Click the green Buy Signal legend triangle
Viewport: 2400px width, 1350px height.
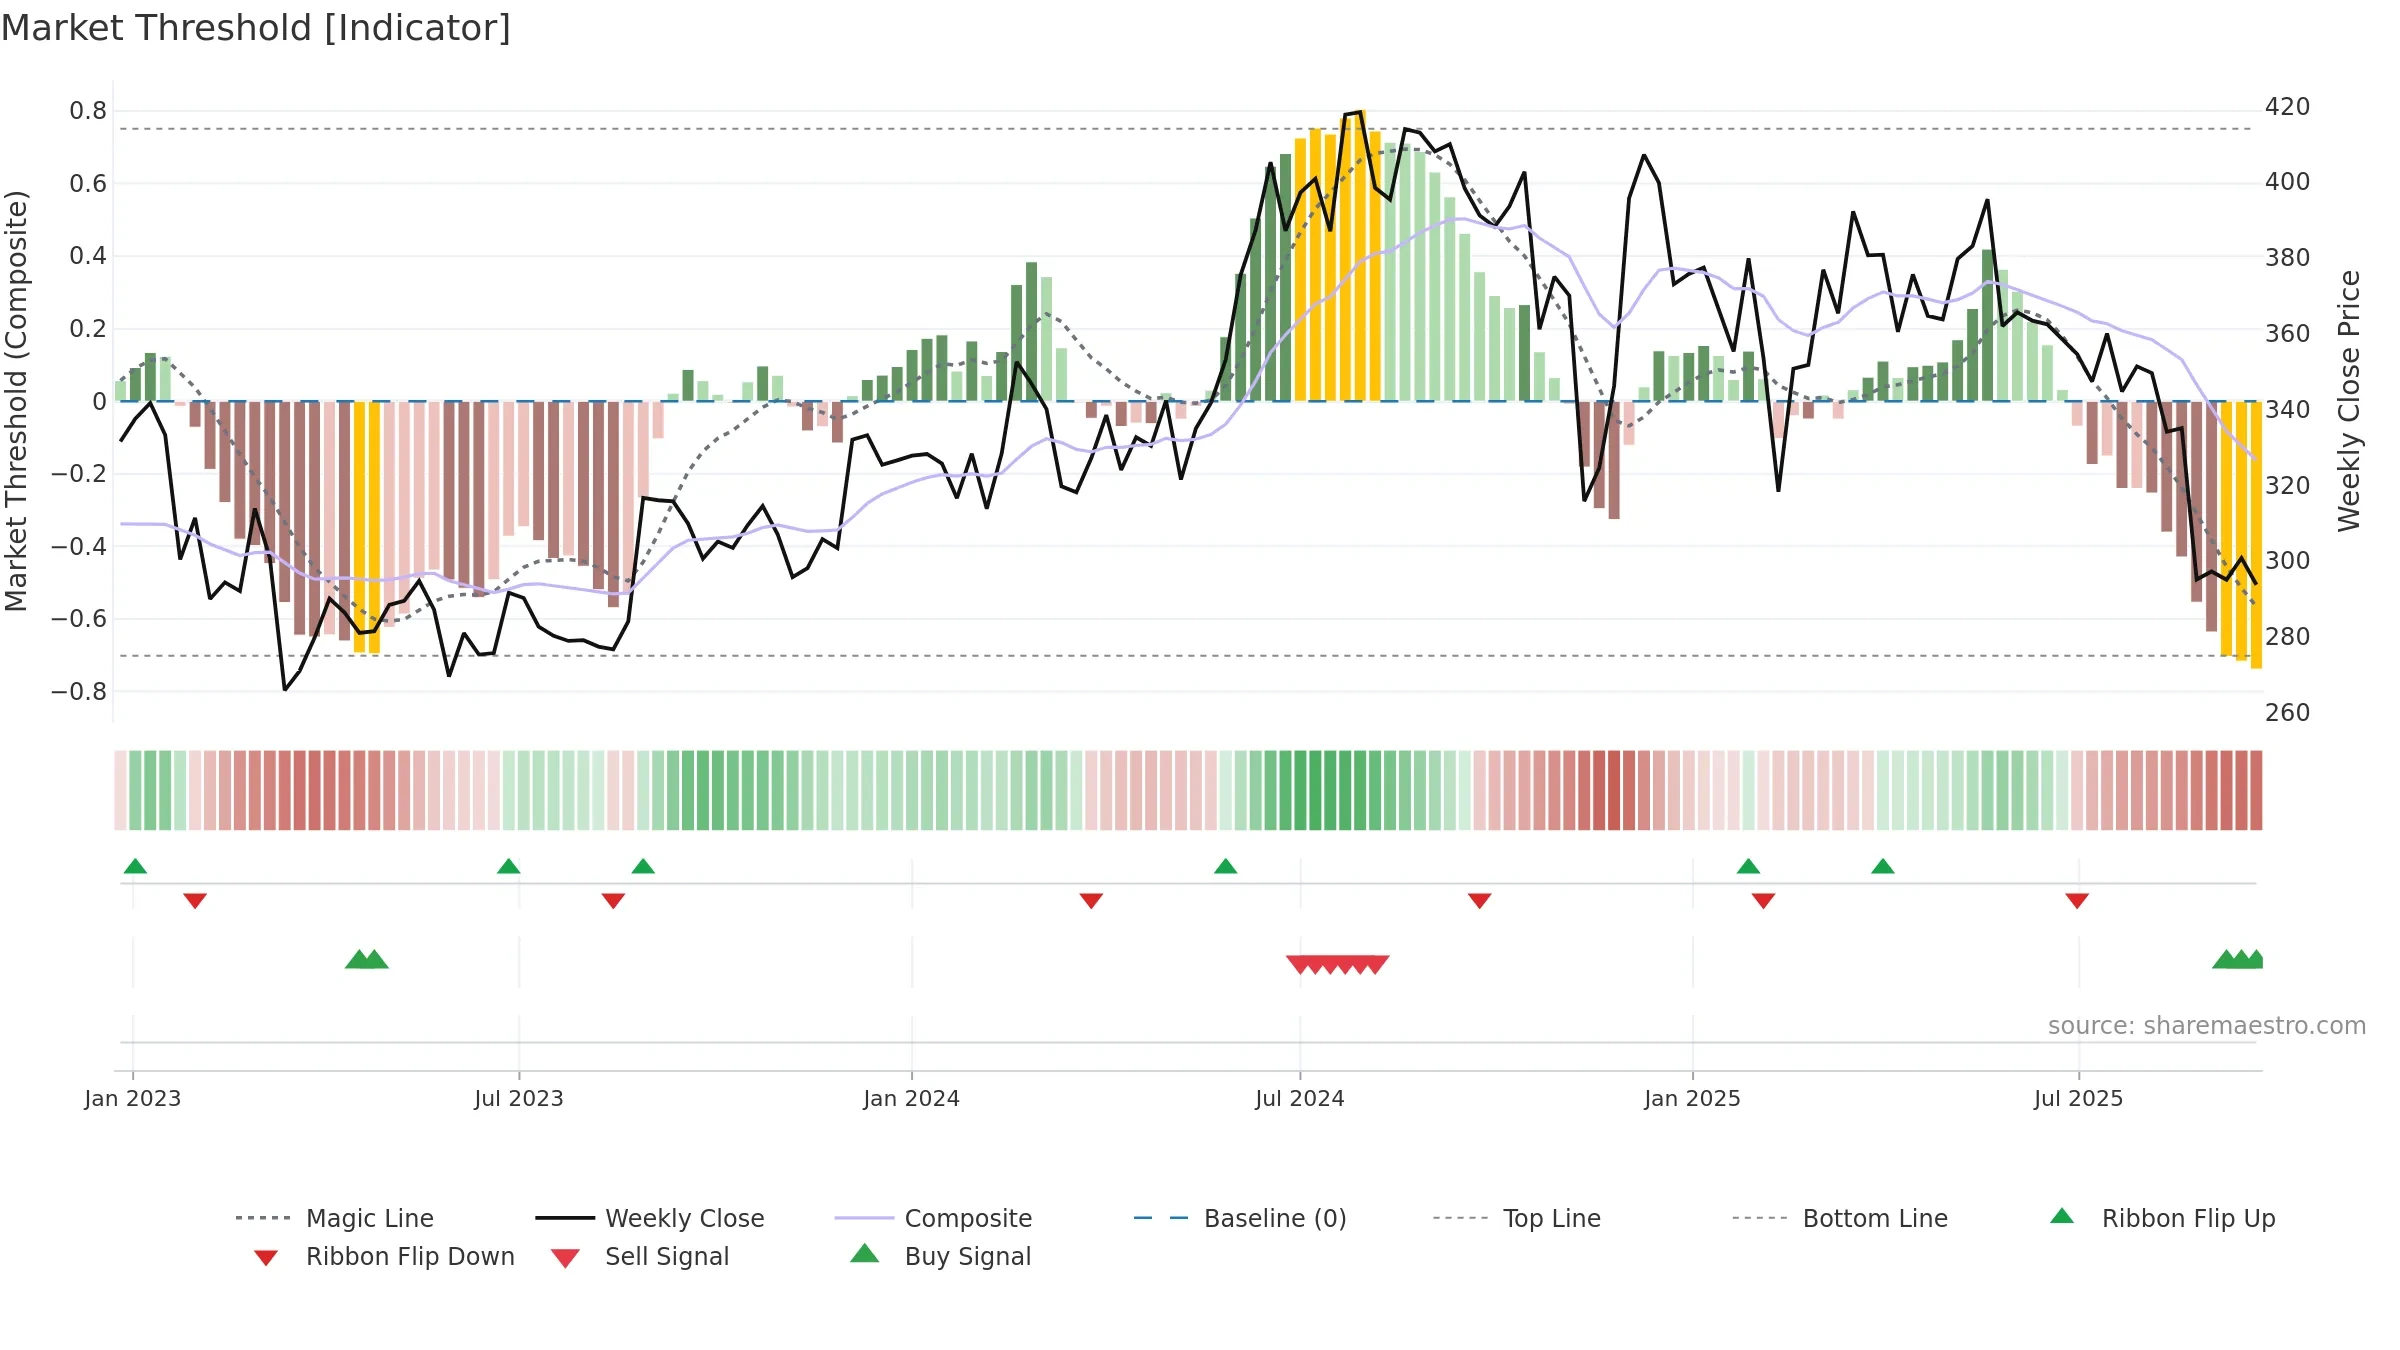coord(864,1253)
